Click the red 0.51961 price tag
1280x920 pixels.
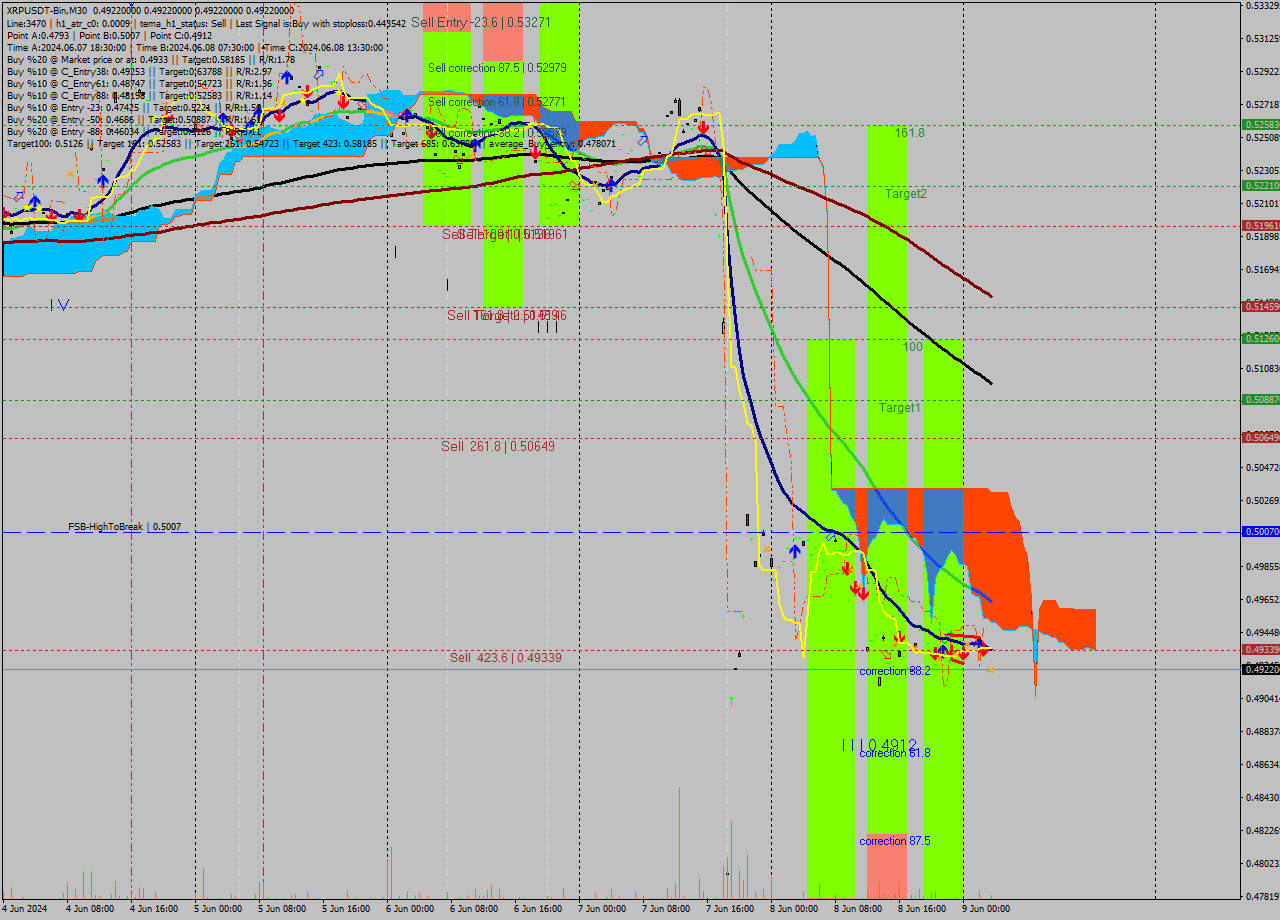[x=1260, y=226]
